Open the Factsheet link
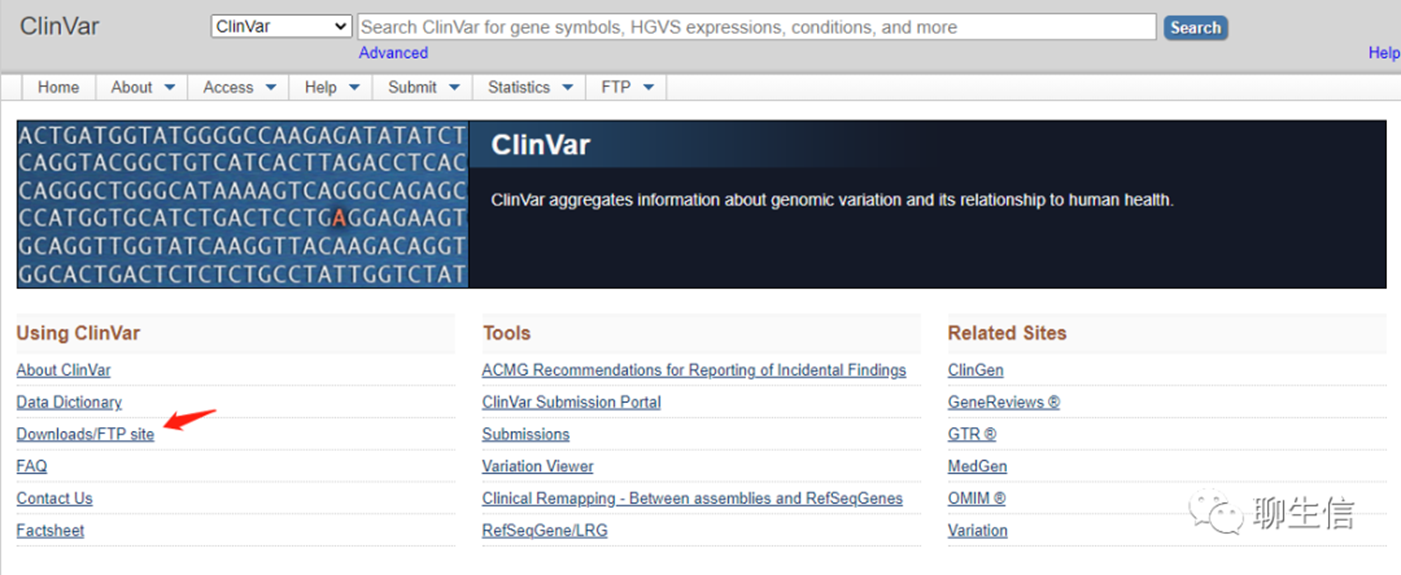Screen dimensions: 1401x575 click(50, 530)
